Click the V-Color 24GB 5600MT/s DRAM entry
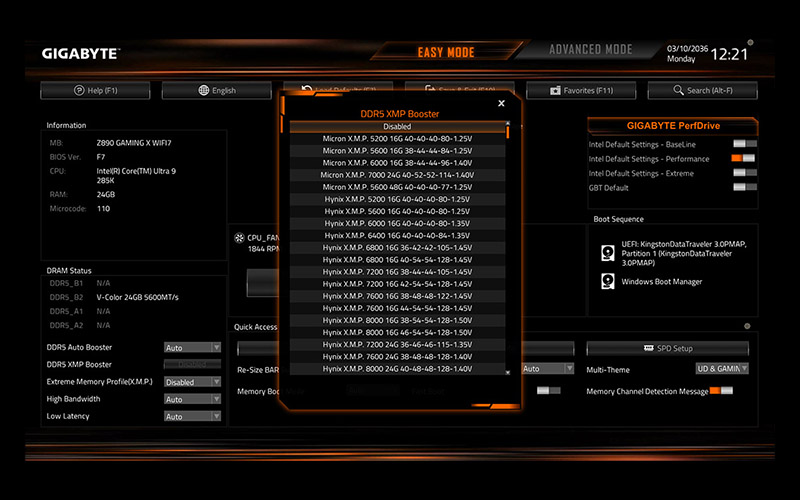The width and height of the screenshot is (800, 500). point(138,297)
